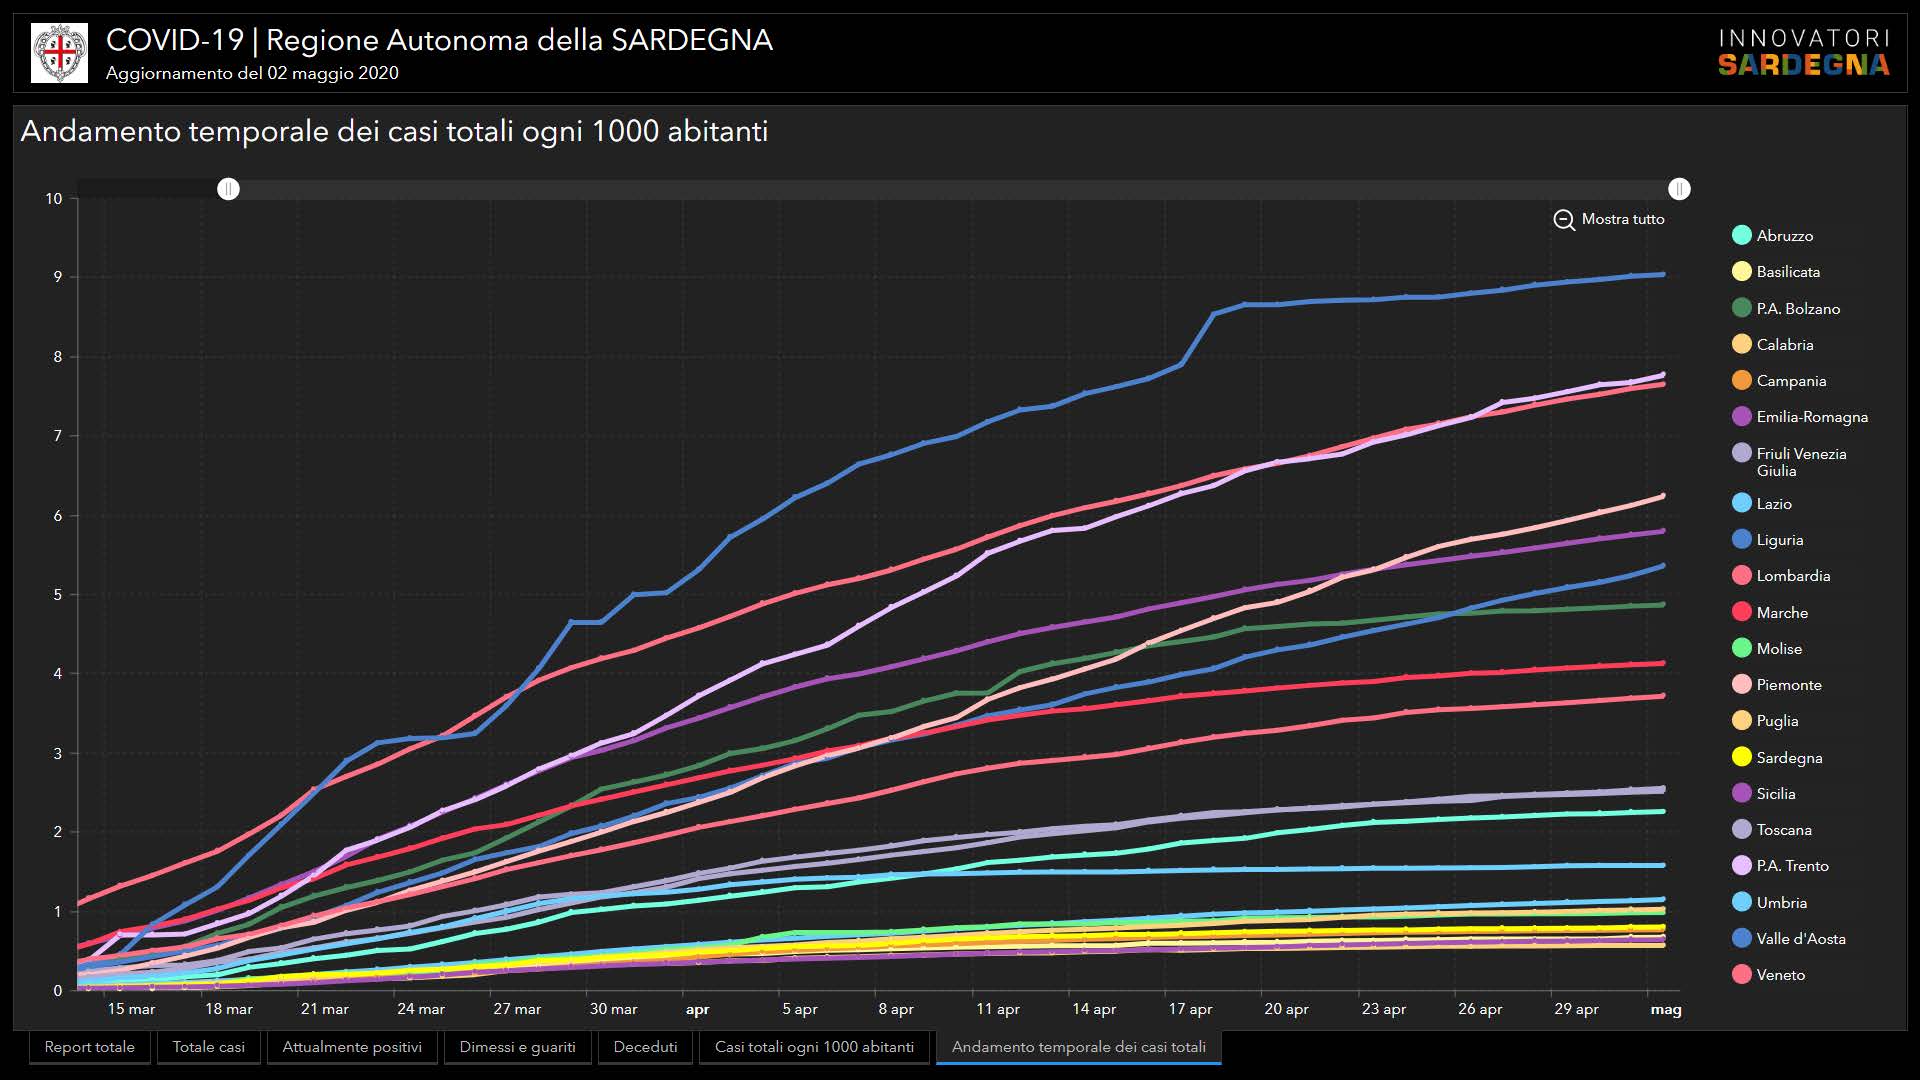Image resolution: width=1920 pixels, height=1080 pixels.
Task: Click the Innovatori Sardegna logo
Action: coord(1803,53)
